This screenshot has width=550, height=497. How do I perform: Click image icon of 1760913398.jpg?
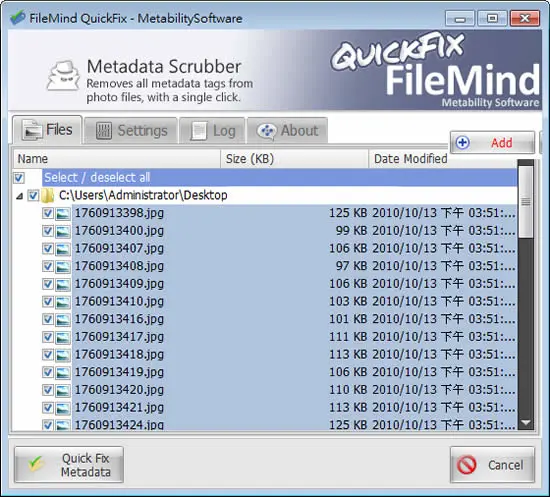pyautogui.click(x=63, y=214)
